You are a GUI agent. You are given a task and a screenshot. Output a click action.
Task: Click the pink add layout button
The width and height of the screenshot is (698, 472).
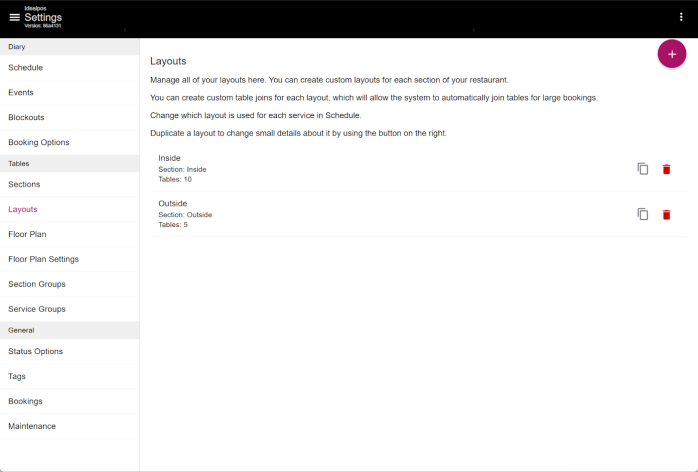coord(671,54)
